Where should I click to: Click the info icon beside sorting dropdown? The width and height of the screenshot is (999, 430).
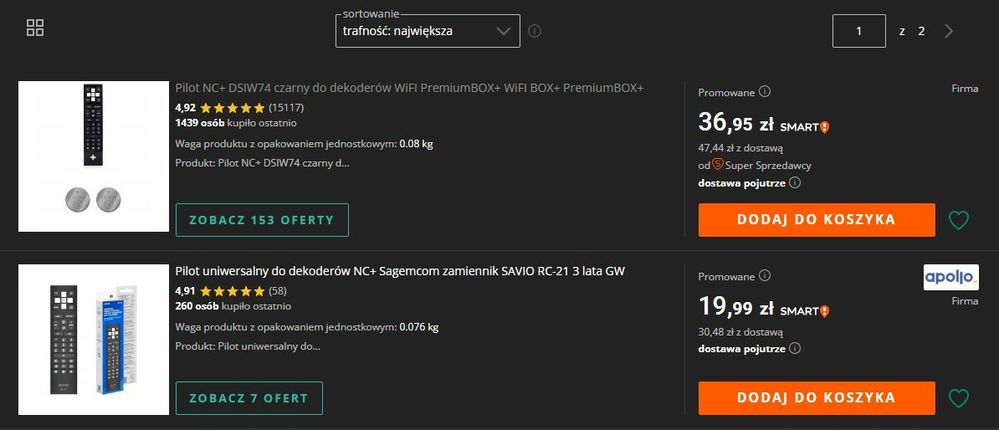(535, 31)
